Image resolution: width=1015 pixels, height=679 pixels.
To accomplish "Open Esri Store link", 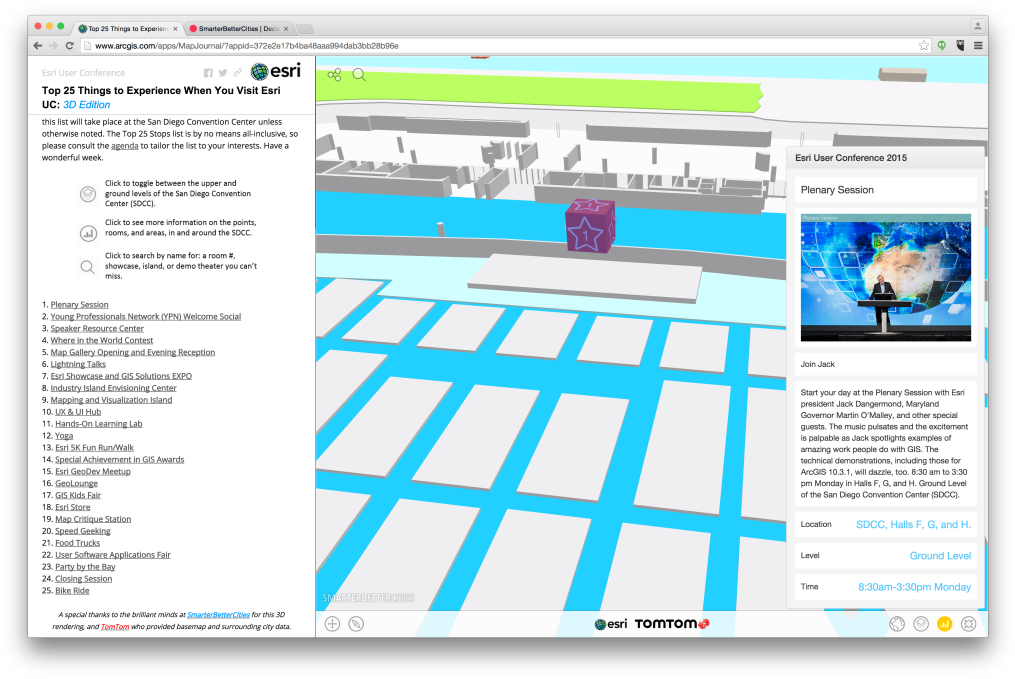I will pyautogui.click(x=72, y=507).
